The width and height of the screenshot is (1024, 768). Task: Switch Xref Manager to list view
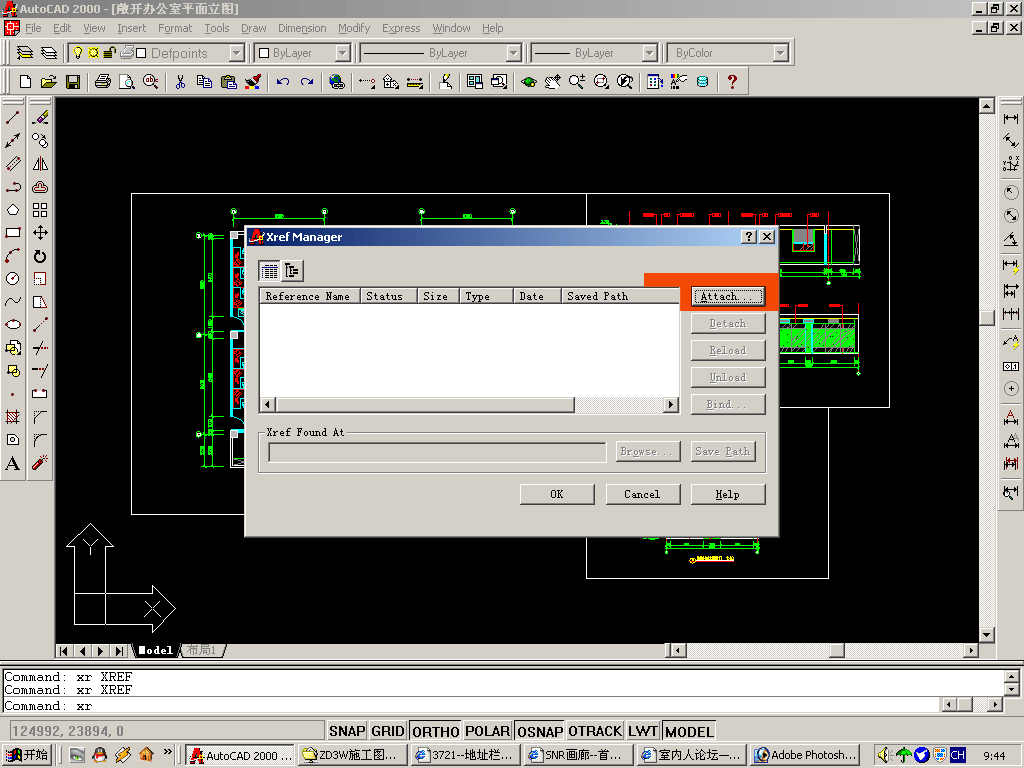click(x=269, y=270)
